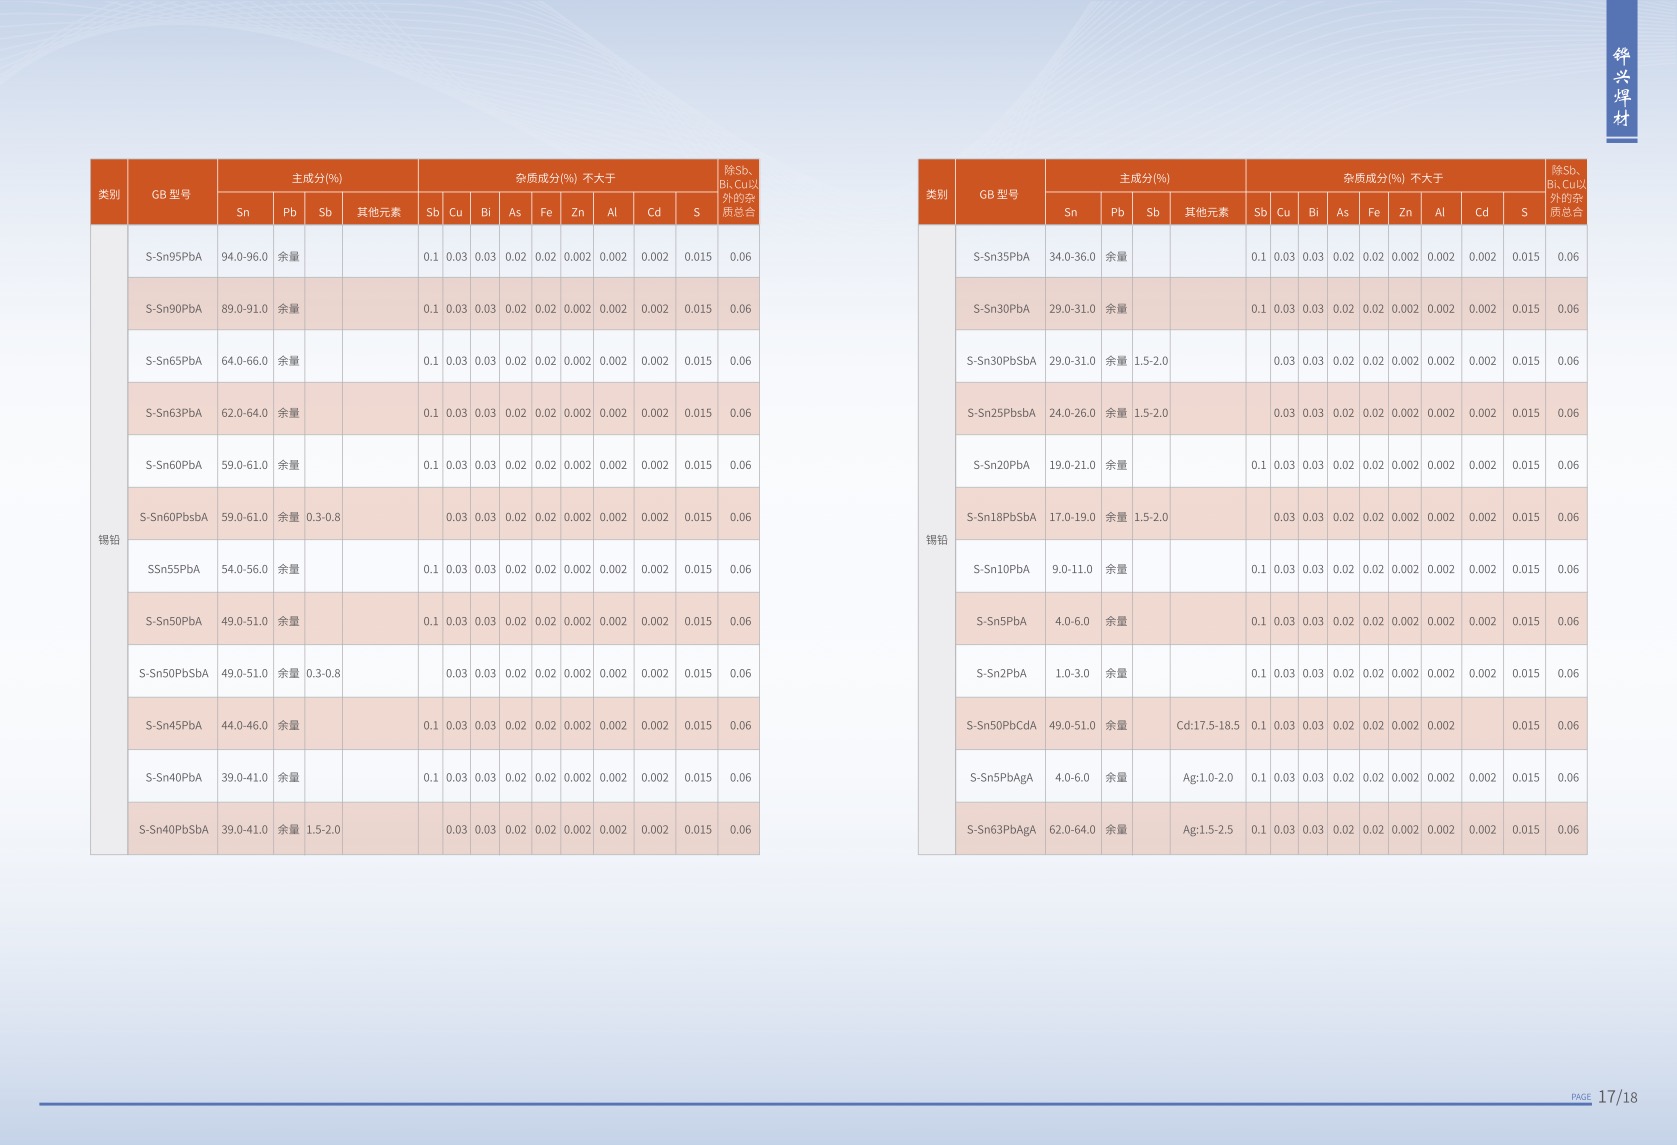Screen dimensions: 1677x1145
Task: Select the Ag:1.5-2.5 cell
Action: coord(1207,830)
